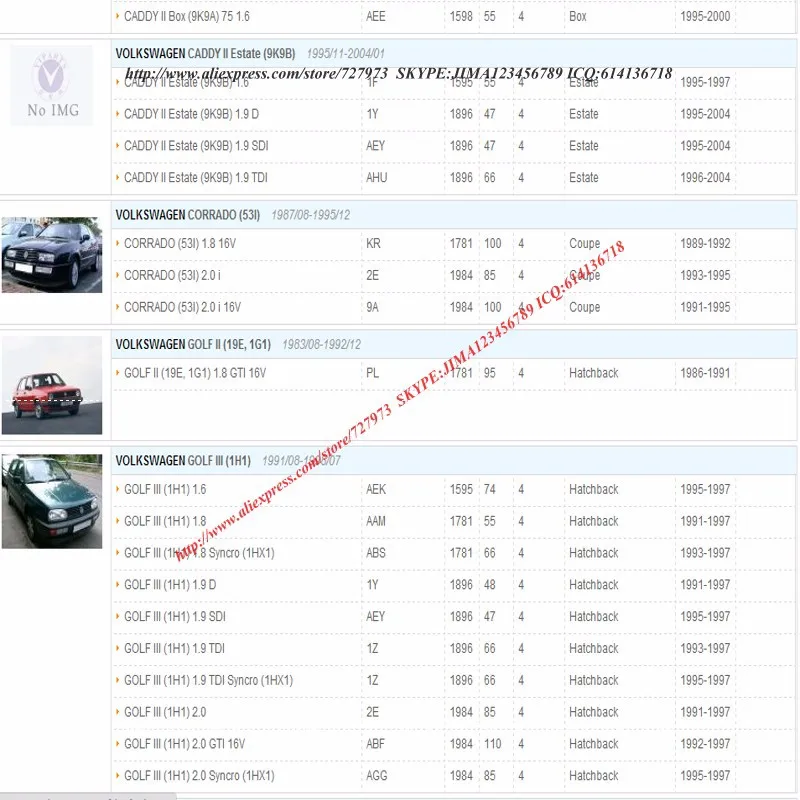The height and width of the screenshot is (800, 800).
Task: Select CORRADO (53I) 2.0 i entry
Action: [172, 276]
